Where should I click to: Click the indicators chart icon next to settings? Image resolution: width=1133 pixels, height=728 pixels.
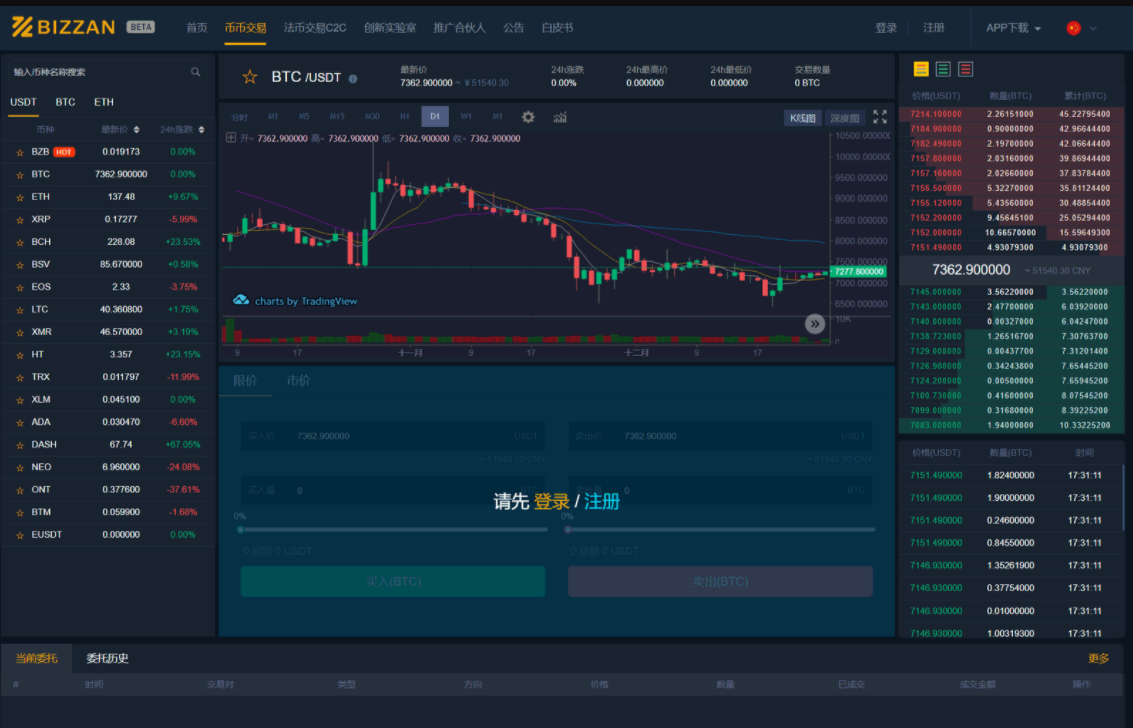point(560,117)
